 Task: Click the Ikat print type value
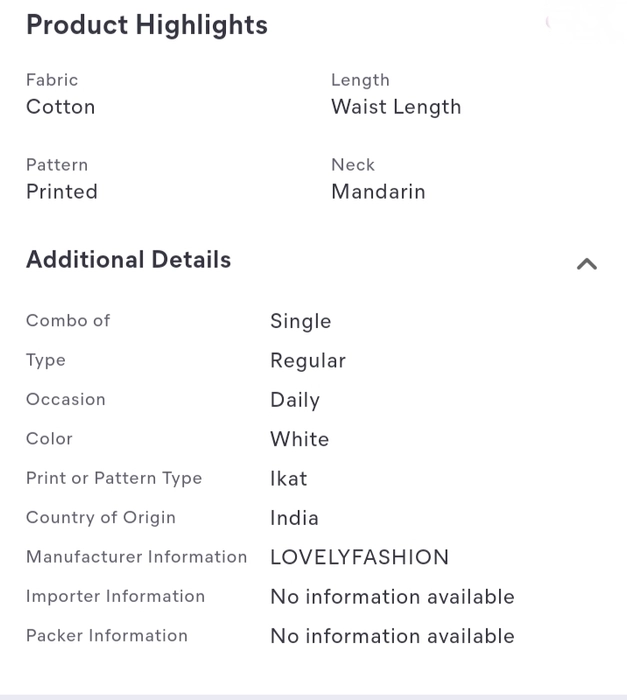[x=289, y=479]
